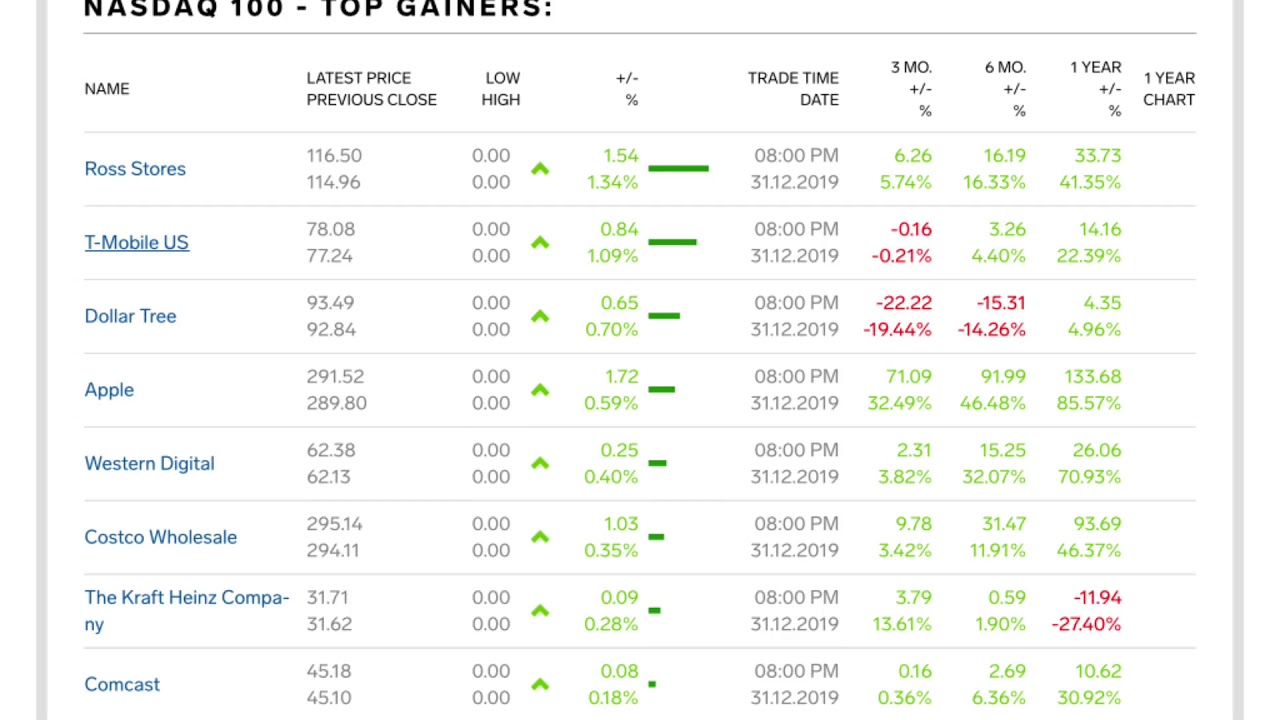The height and width of the screenshot is (720, 1280).
Task: Open the Comcast stock link
Action: [x=122, y=685]
